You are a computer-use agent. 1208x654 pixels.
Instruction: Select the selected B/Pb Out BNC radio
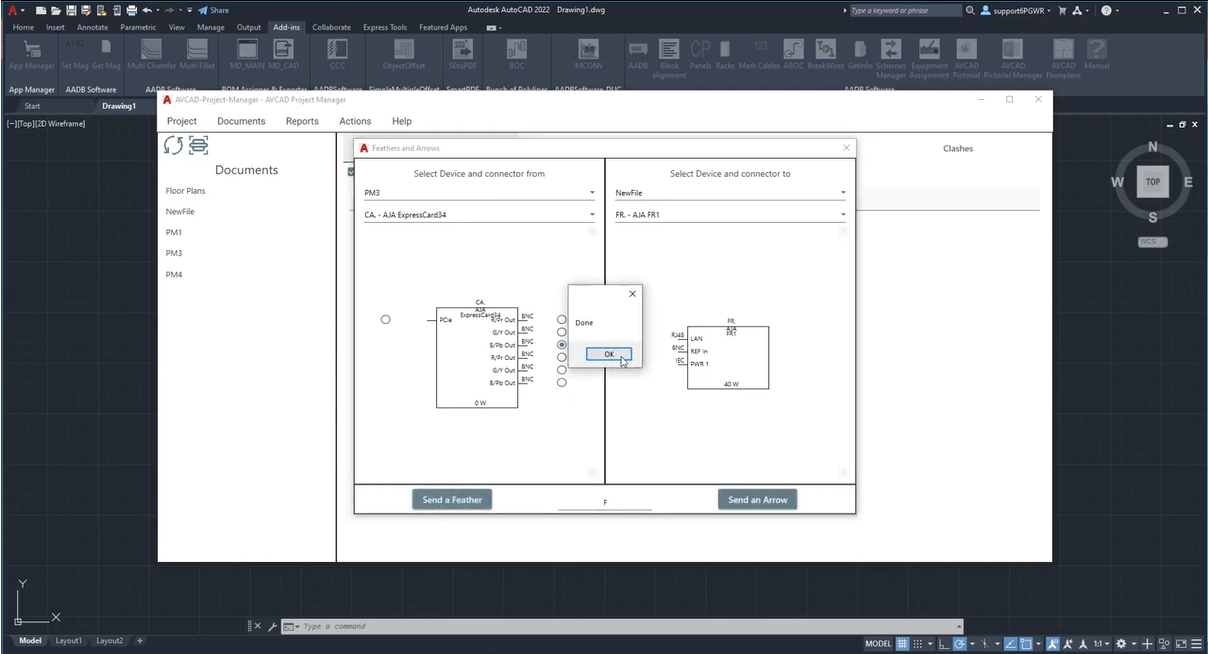(562, 344)
